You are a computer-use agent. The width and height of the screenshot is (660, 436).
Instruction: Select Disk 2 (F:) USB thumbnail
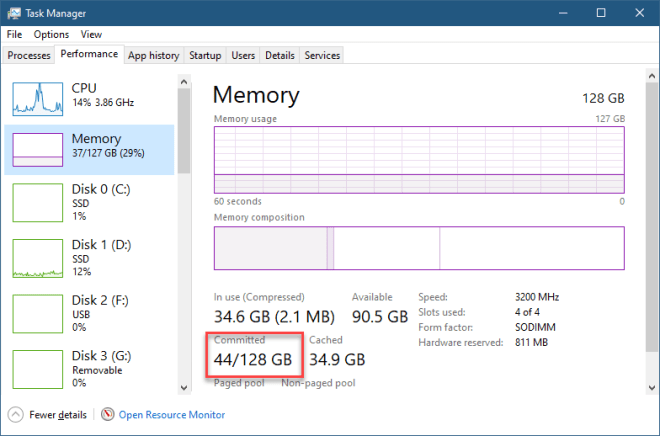37,313
